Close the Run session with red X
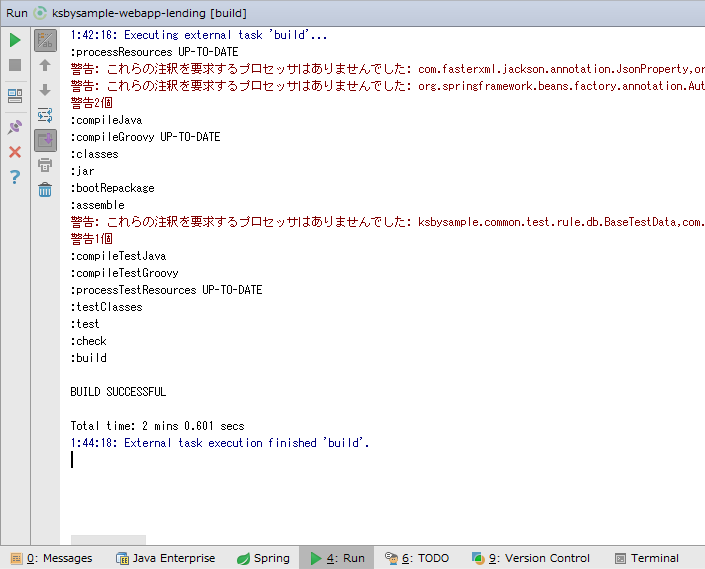This screenshot has height=569, width=705. 15,152
